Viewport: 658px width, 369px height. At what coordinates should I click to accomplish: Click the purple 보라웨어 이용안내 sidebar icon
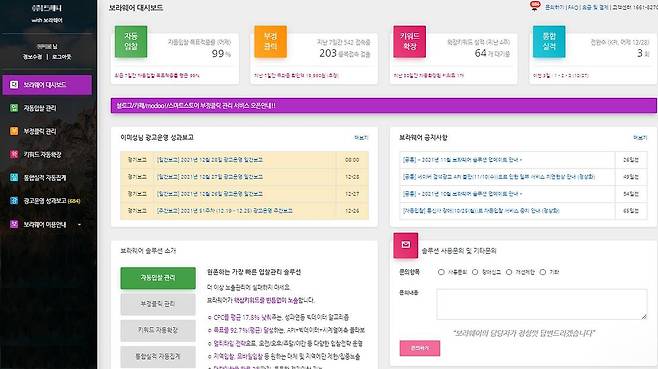click(14, 224)
